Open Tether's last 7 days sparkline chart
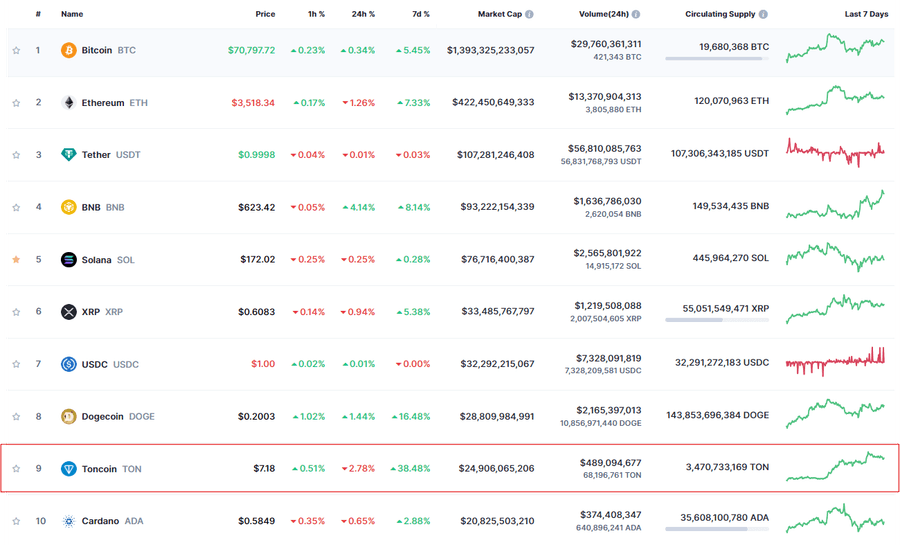 tap(835, 151)
